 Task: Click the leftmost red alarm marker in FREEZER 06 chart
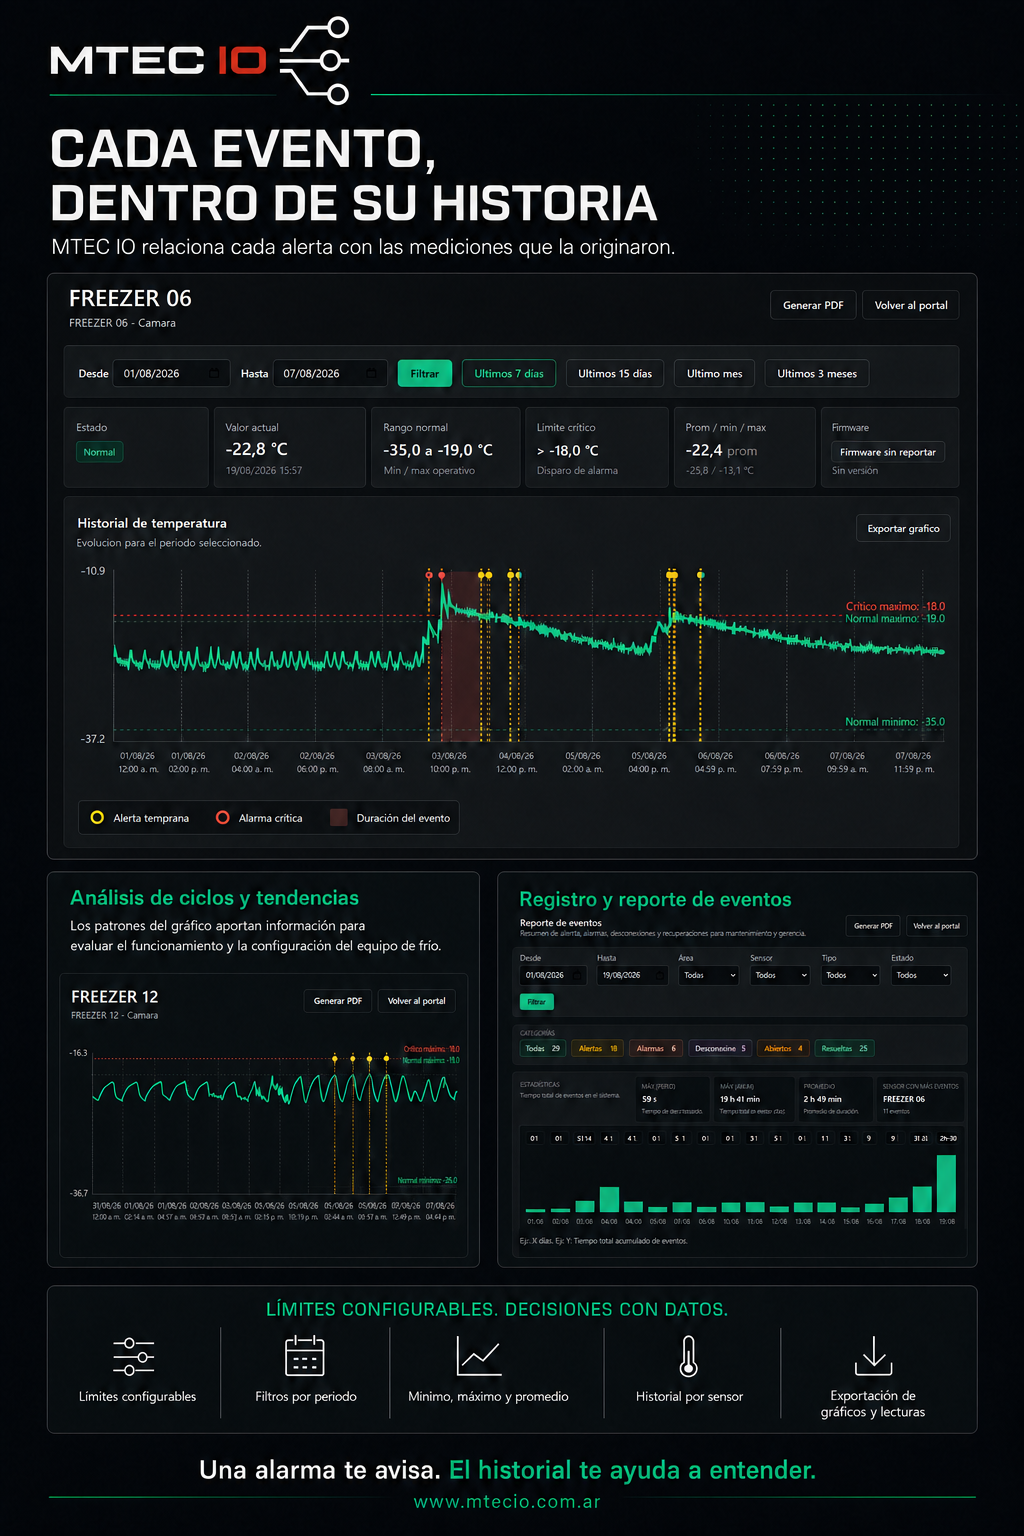tap(429, 575)
